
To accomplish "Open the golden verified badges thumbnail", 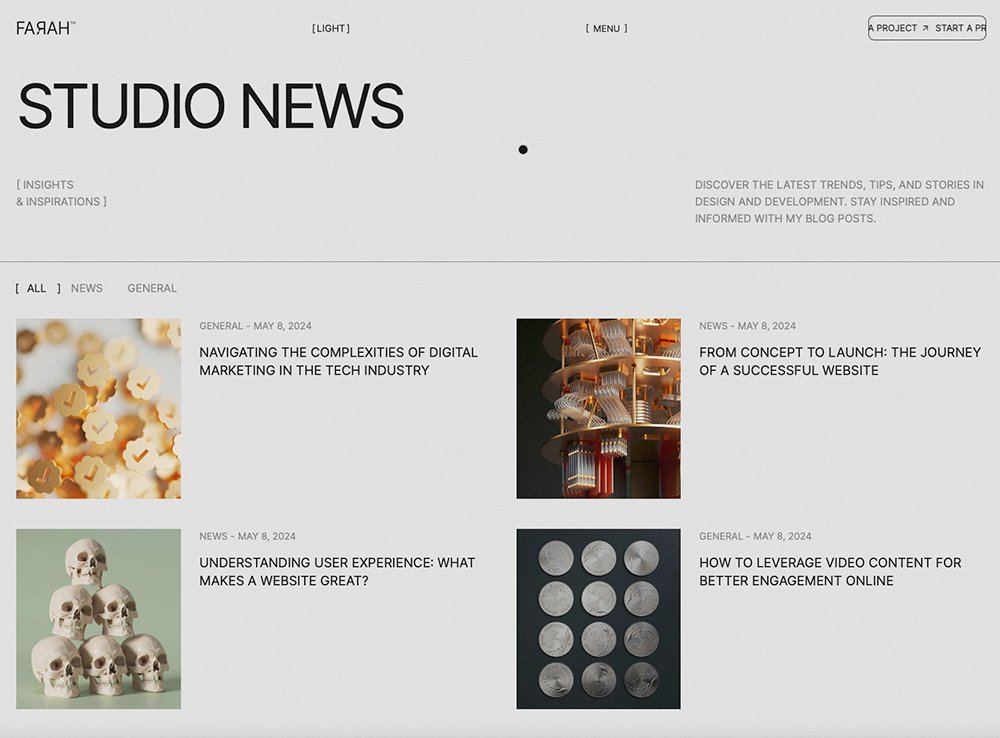I will (98, 408).
